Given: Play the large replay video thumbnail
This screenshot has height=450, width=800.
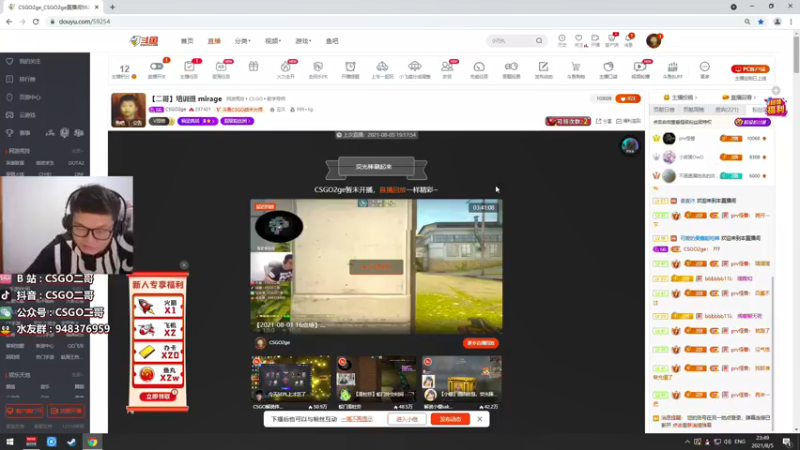Looking at the screenshot, I should point(376,266).
